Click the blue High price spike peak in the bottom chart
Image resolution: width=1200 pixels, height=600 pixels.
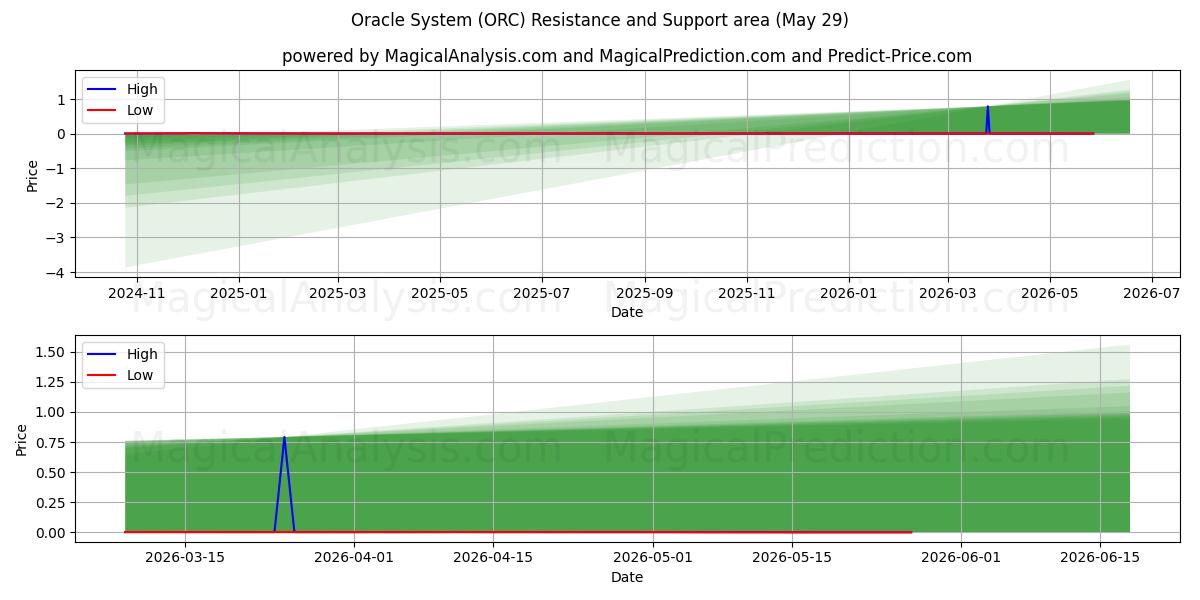click(284, 438)
